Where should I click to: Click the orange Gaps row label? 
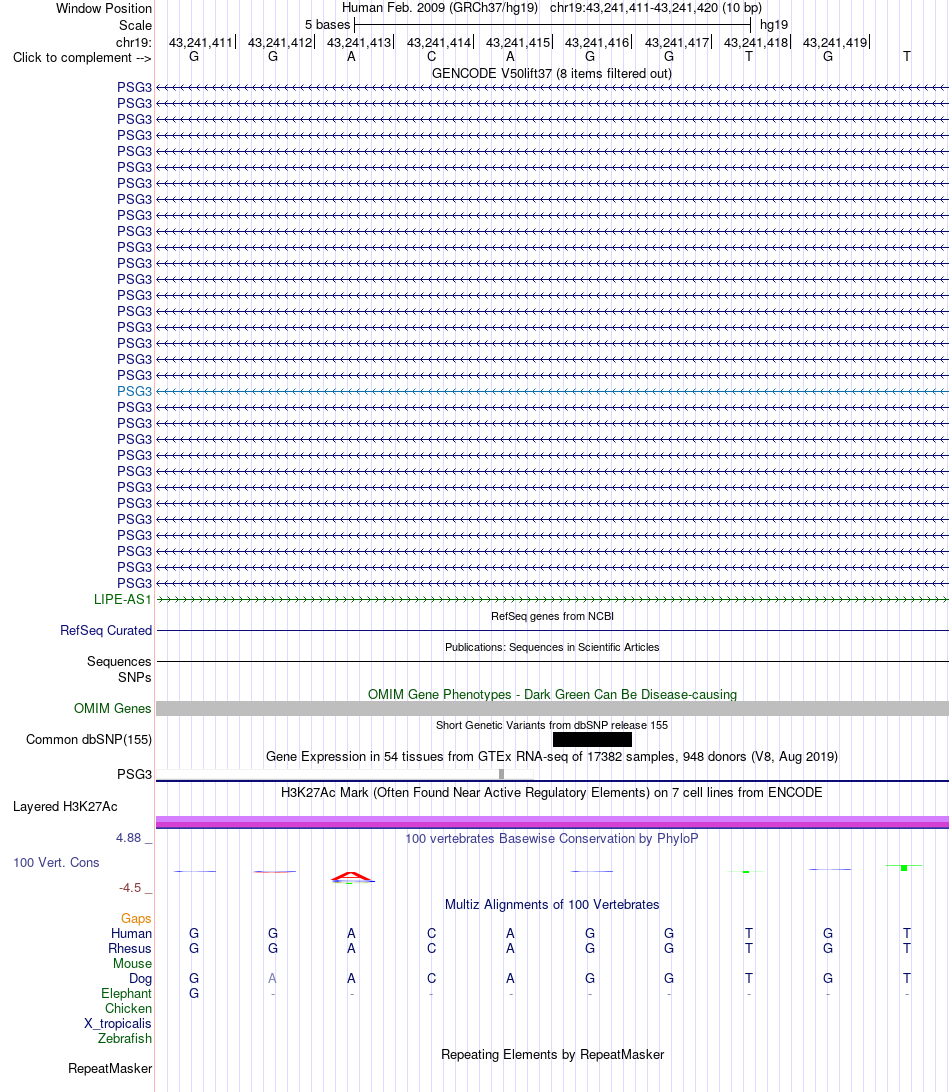[x=137, y=919]
